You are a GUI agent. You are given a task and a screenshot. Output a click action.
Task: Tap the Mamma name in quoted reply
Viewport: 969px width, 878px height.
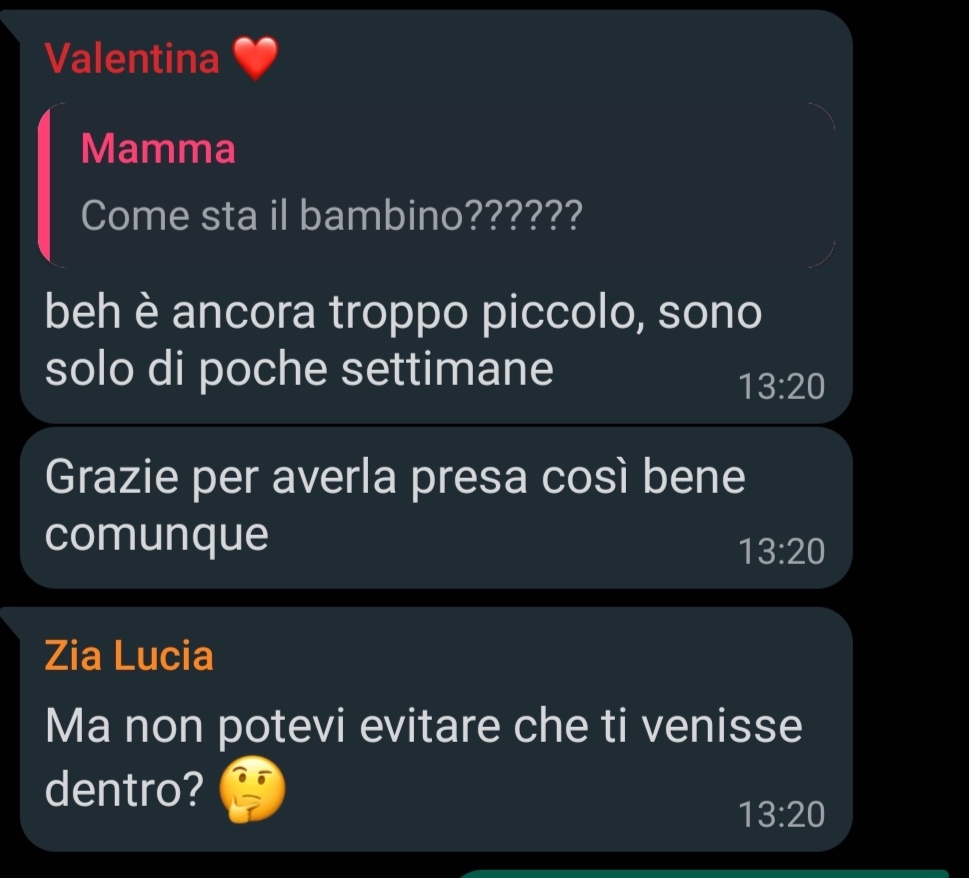158,149
